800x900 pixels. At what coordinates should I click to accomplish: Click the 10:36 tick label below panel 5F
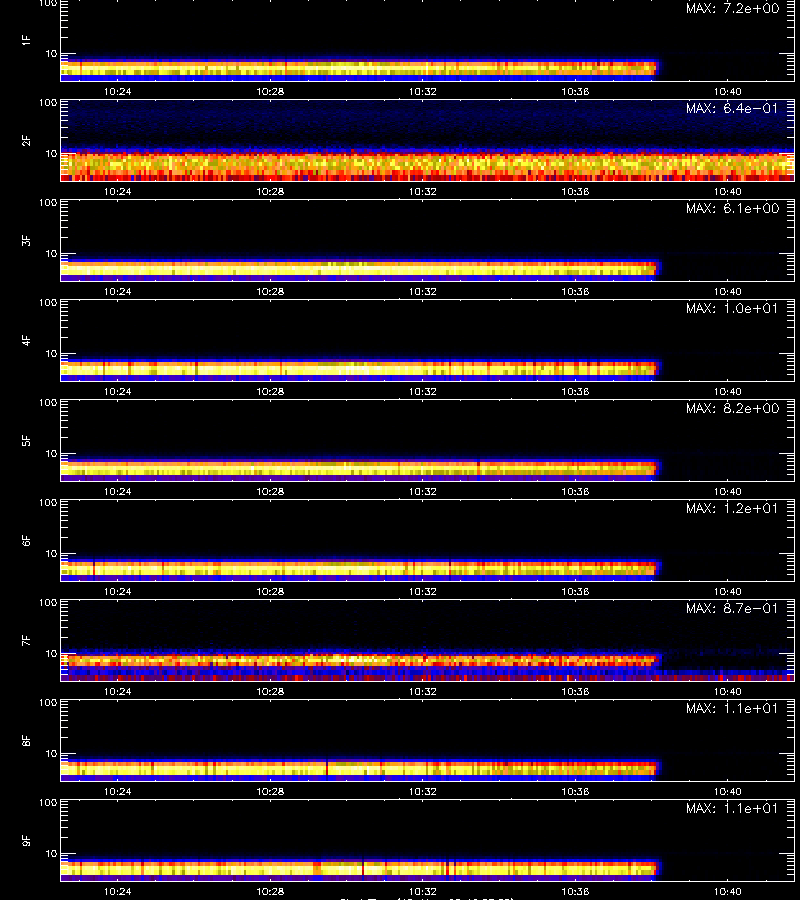575,491
